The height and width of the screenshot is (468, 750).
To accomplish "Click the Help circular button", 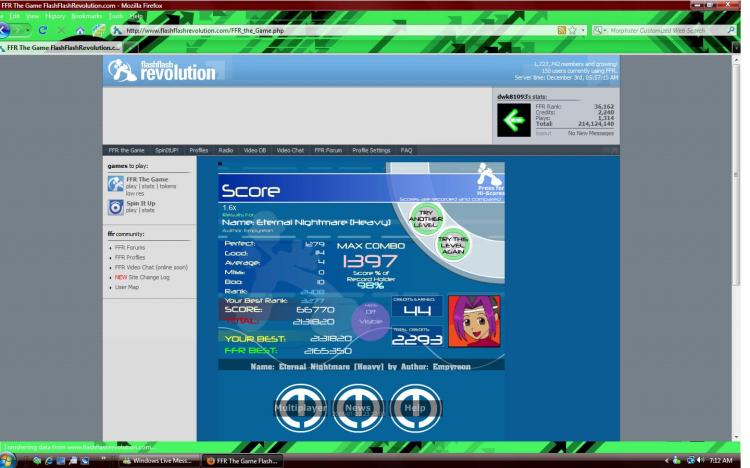I will [415, 408].
